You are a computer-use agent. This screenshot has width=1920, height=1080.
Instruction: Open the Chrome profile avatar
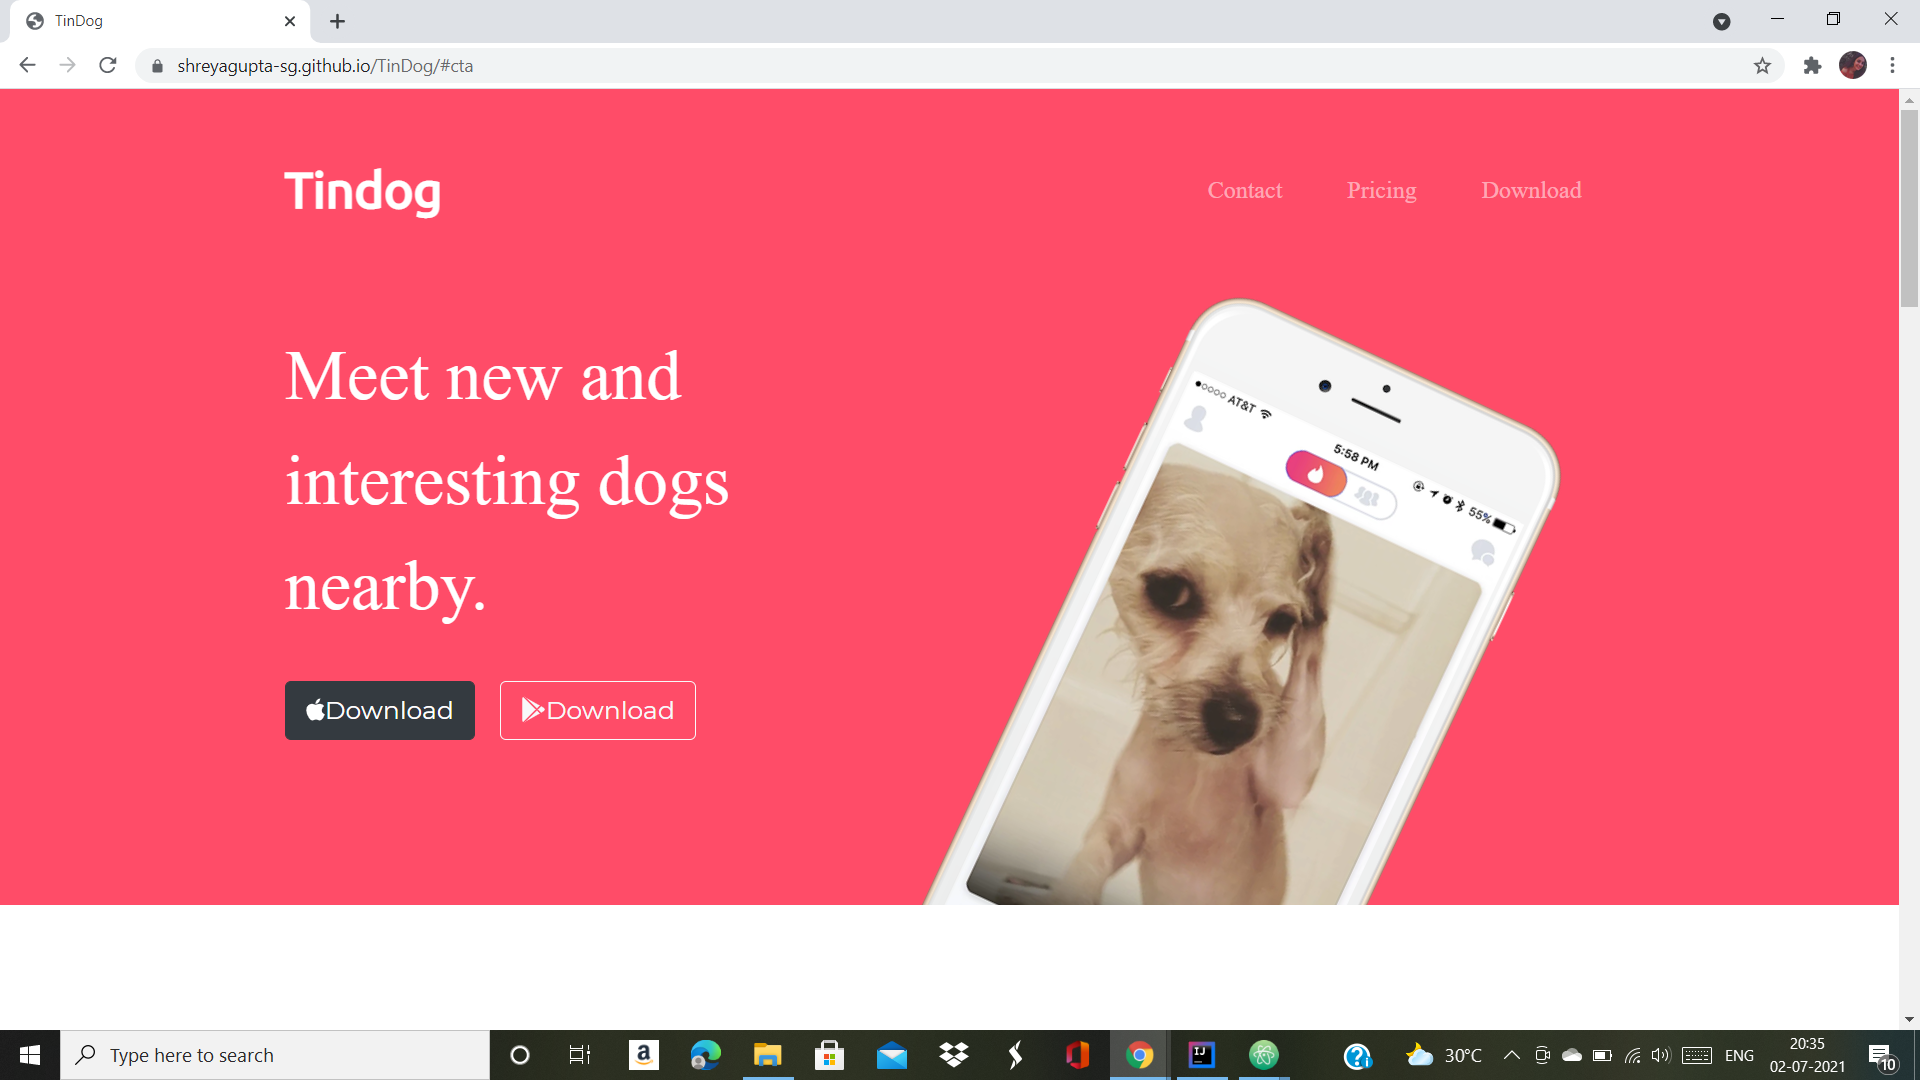(x=1853, y=66)
